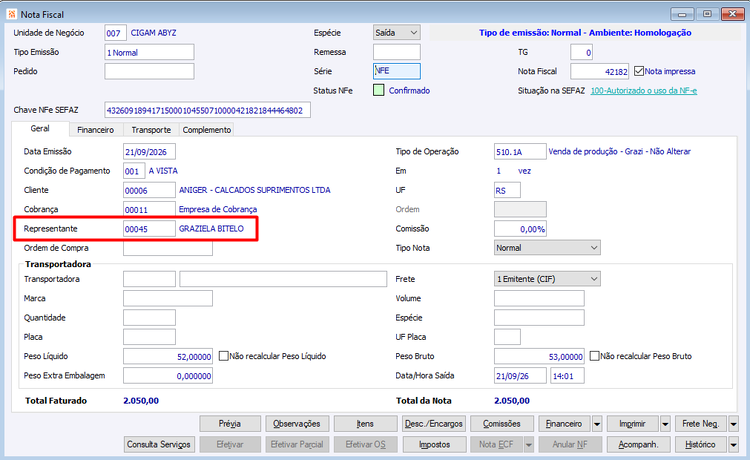Focus the UF field with RS

507,190
